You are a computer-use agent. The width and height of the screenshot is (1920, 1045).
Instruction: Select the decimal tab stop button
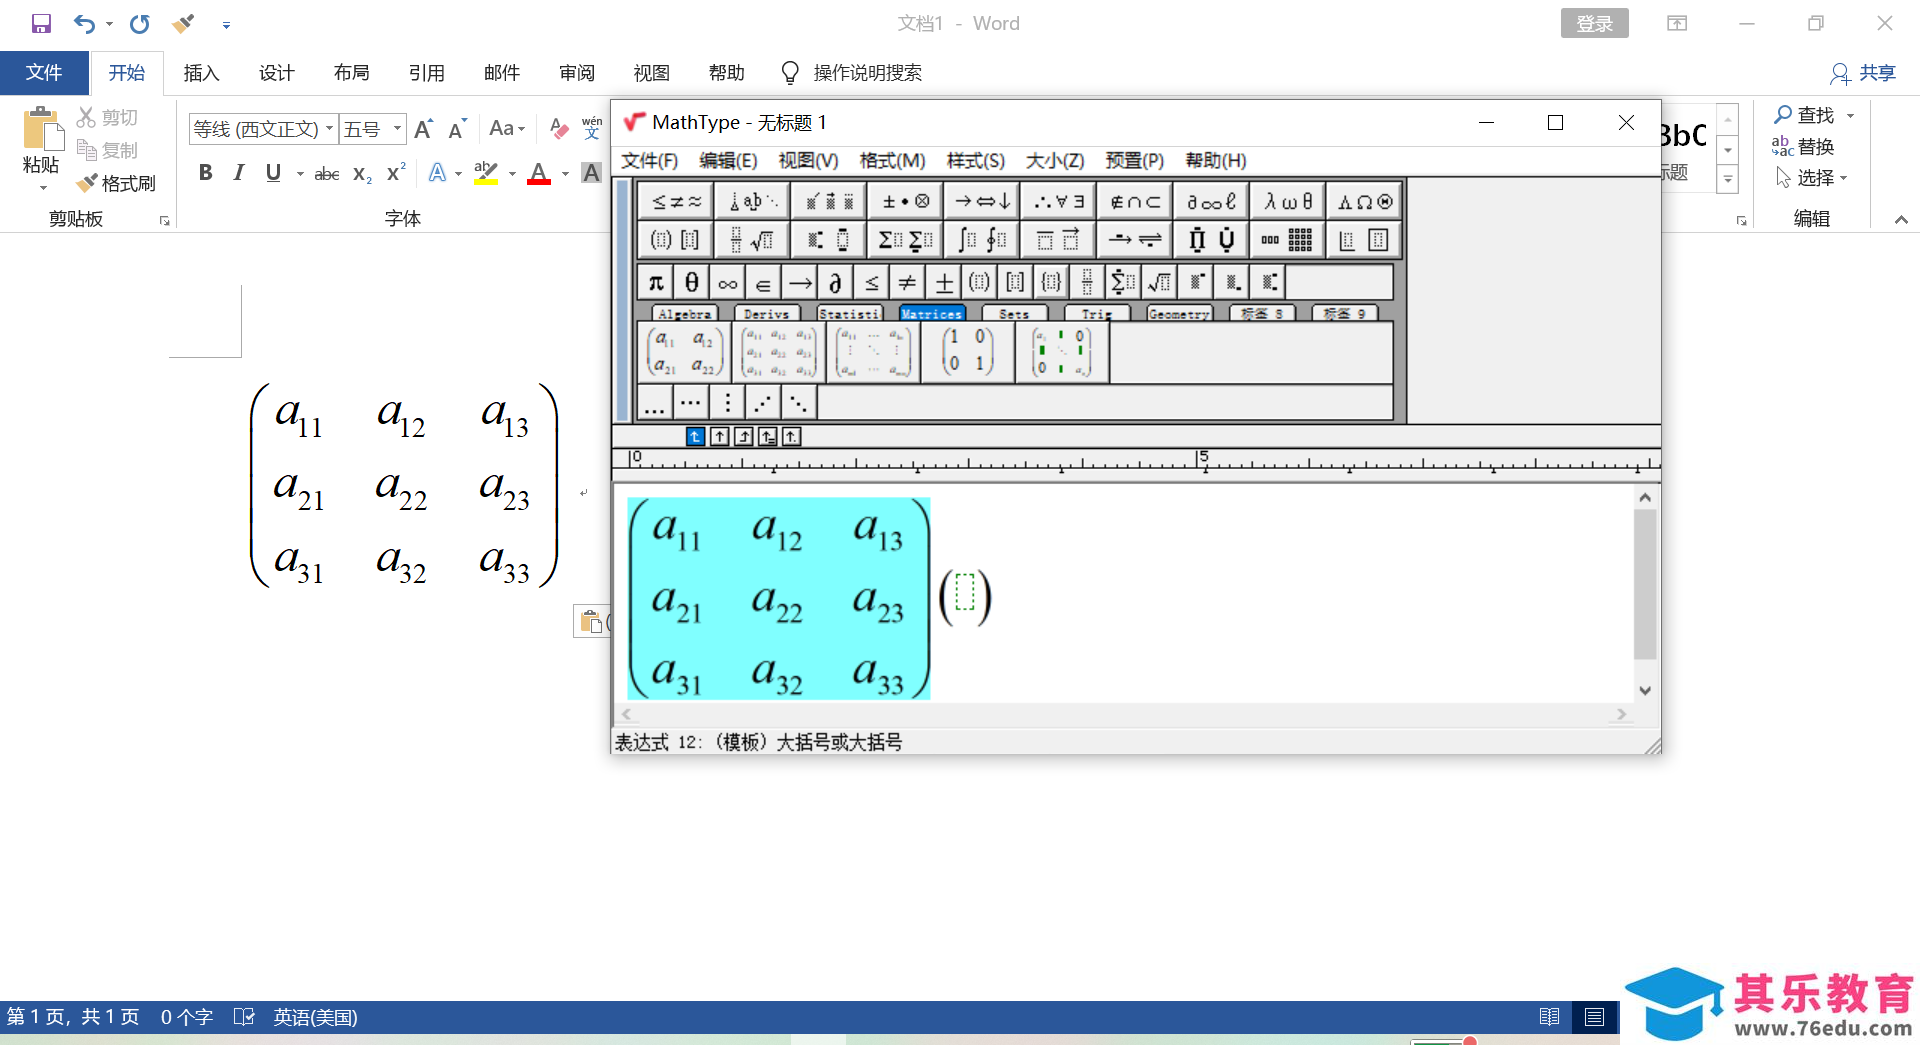tap(791, 436)
